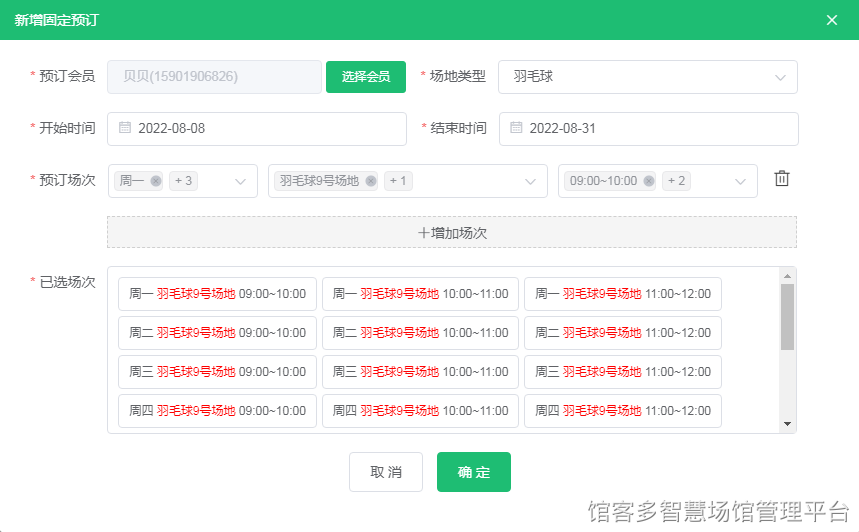Open the time slot dropdown arrow

(x=740, y=181)
